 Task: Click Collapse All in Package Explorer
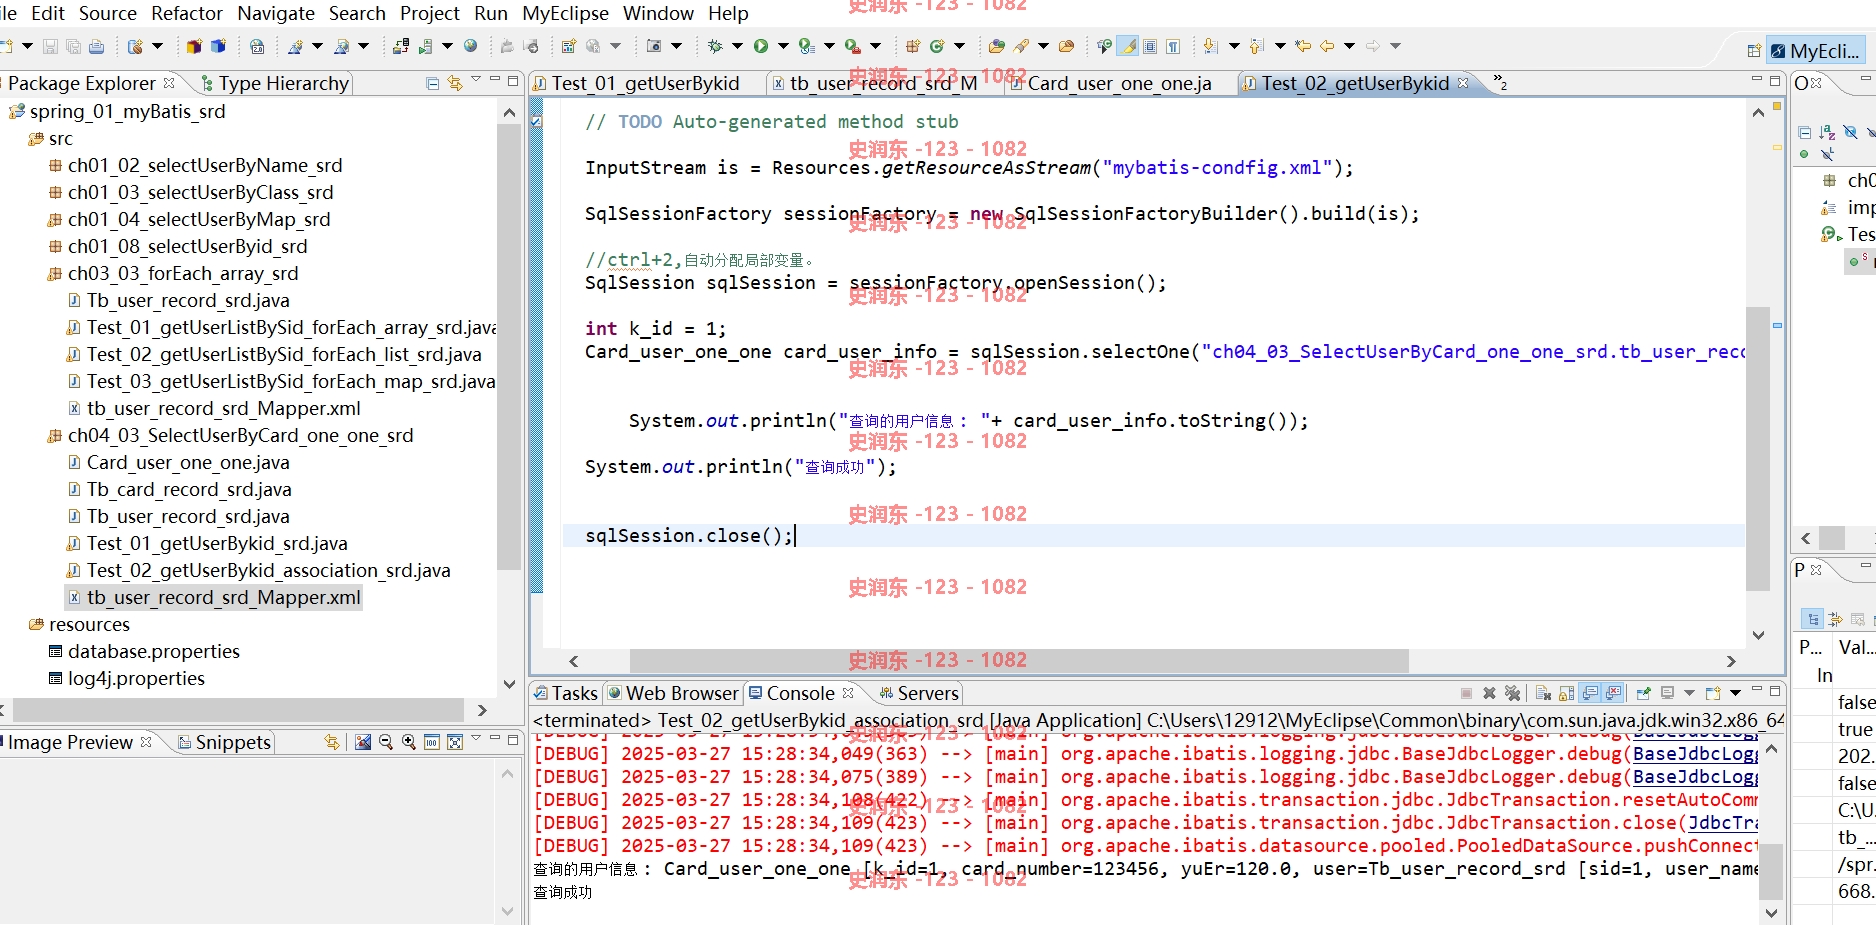[432, 83]
